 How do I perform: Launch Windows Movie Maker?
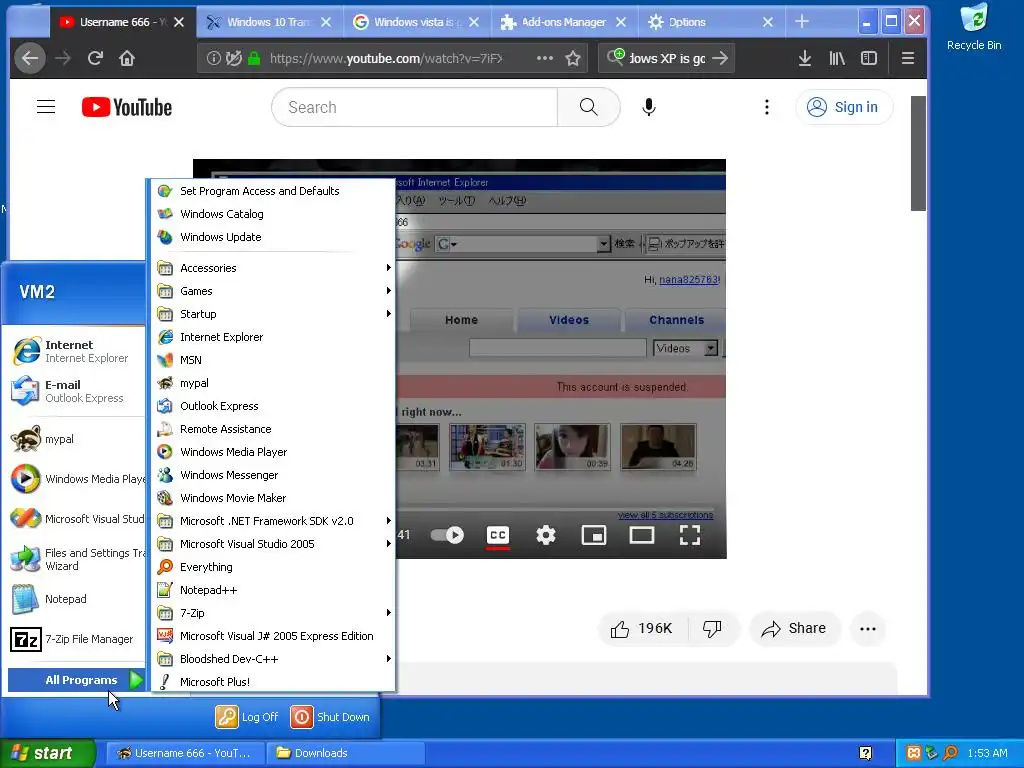click(x=274, y=498)
